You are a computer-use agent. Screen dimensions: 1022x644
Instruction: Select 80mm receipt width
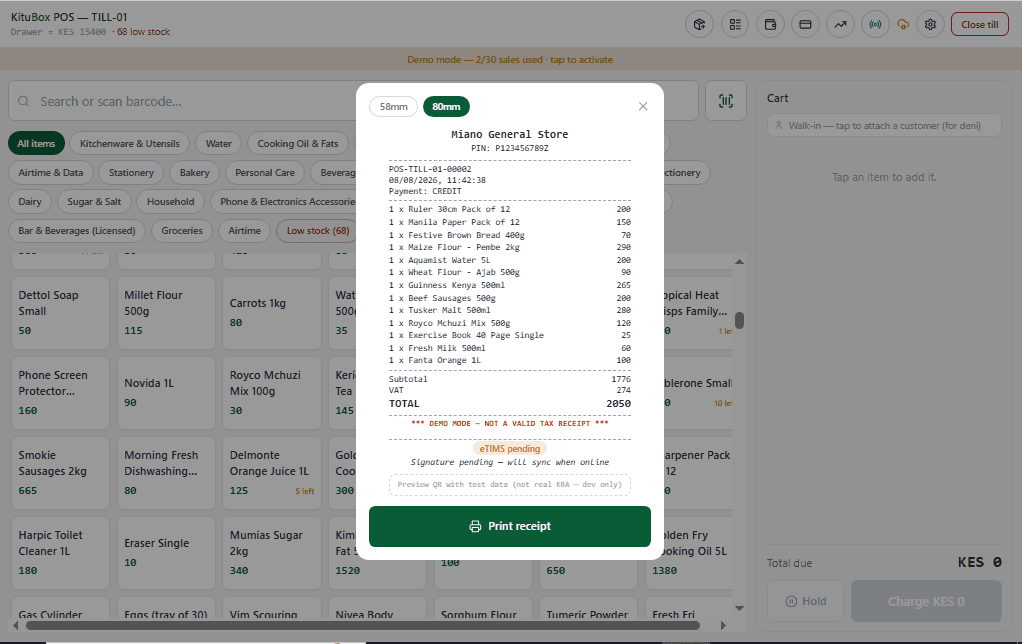click(446, 106)
